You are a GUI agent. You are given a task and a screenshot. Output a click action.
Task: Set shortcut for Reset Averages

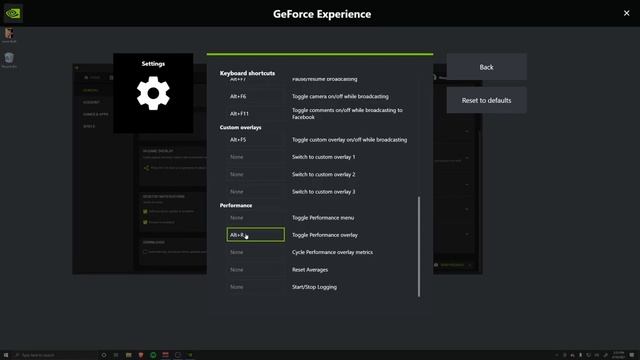coord(256,270)
